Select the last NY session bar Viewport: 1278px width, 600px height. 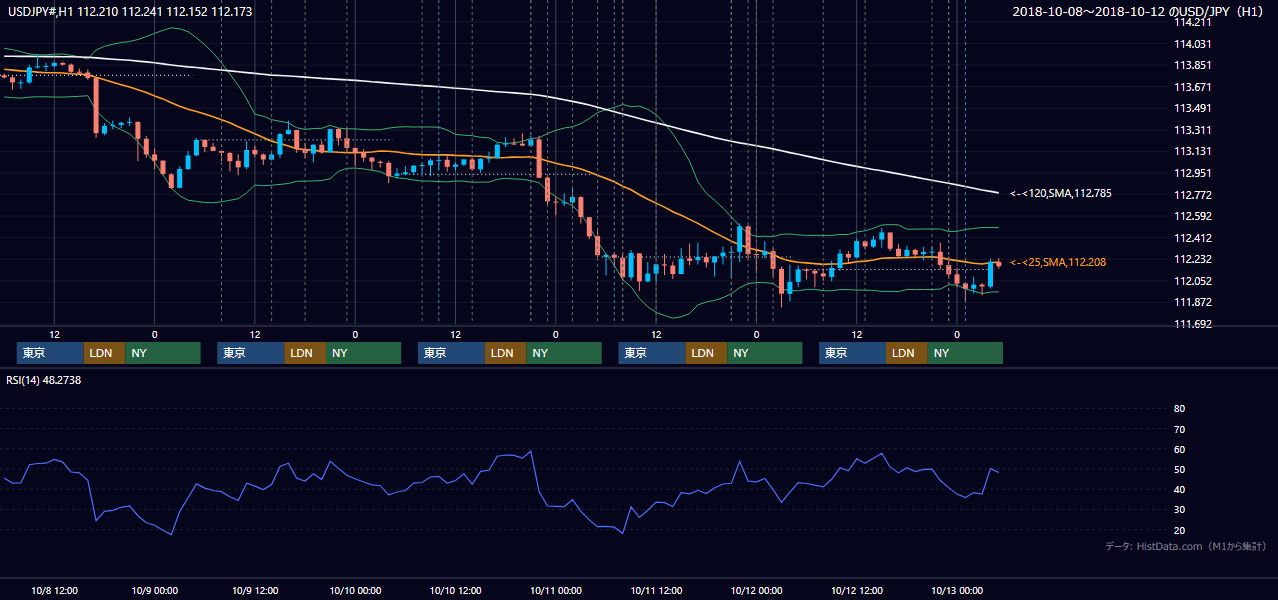965,353
